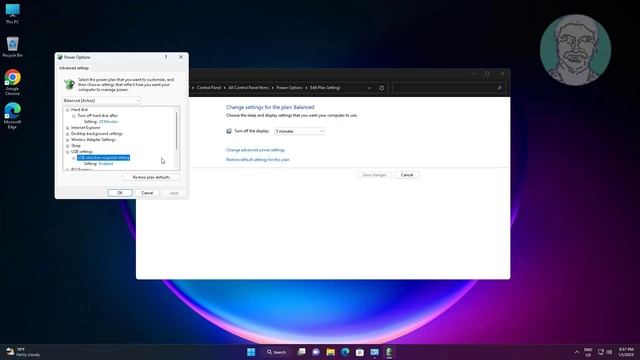Open ENG US language switcher

[588, 352]
